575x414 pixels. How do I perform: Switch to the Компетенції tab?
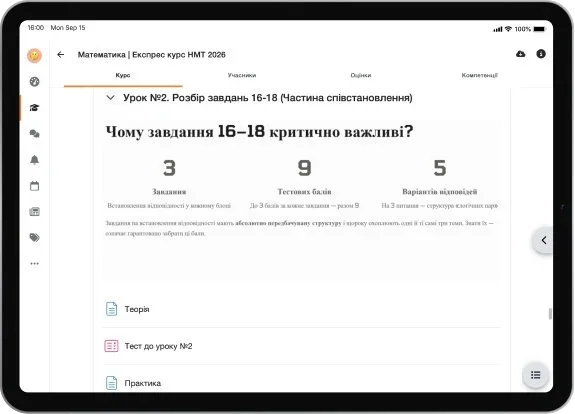point(479,75)
